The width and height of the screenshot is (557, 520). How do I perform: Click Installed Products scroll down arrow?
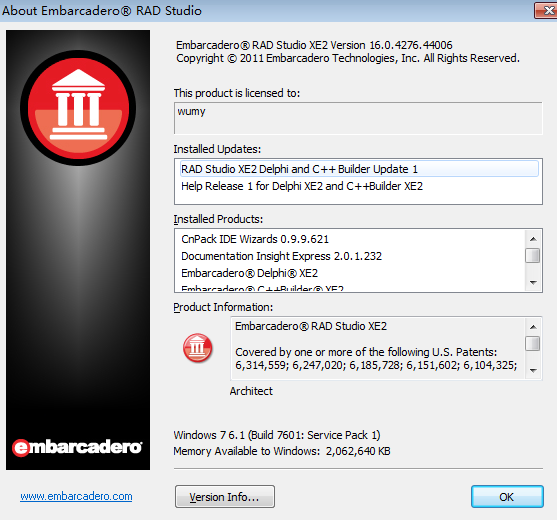coord(533,283)
